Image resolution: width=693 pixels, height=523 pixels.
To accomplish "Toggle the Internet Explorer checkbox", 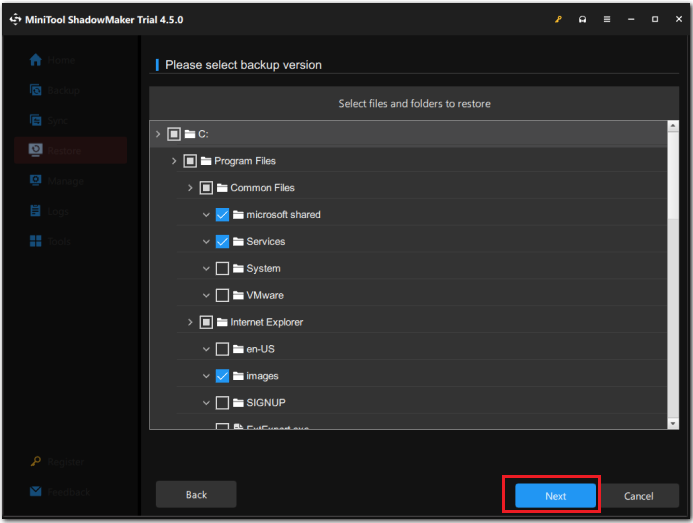I will click(206, 322).
